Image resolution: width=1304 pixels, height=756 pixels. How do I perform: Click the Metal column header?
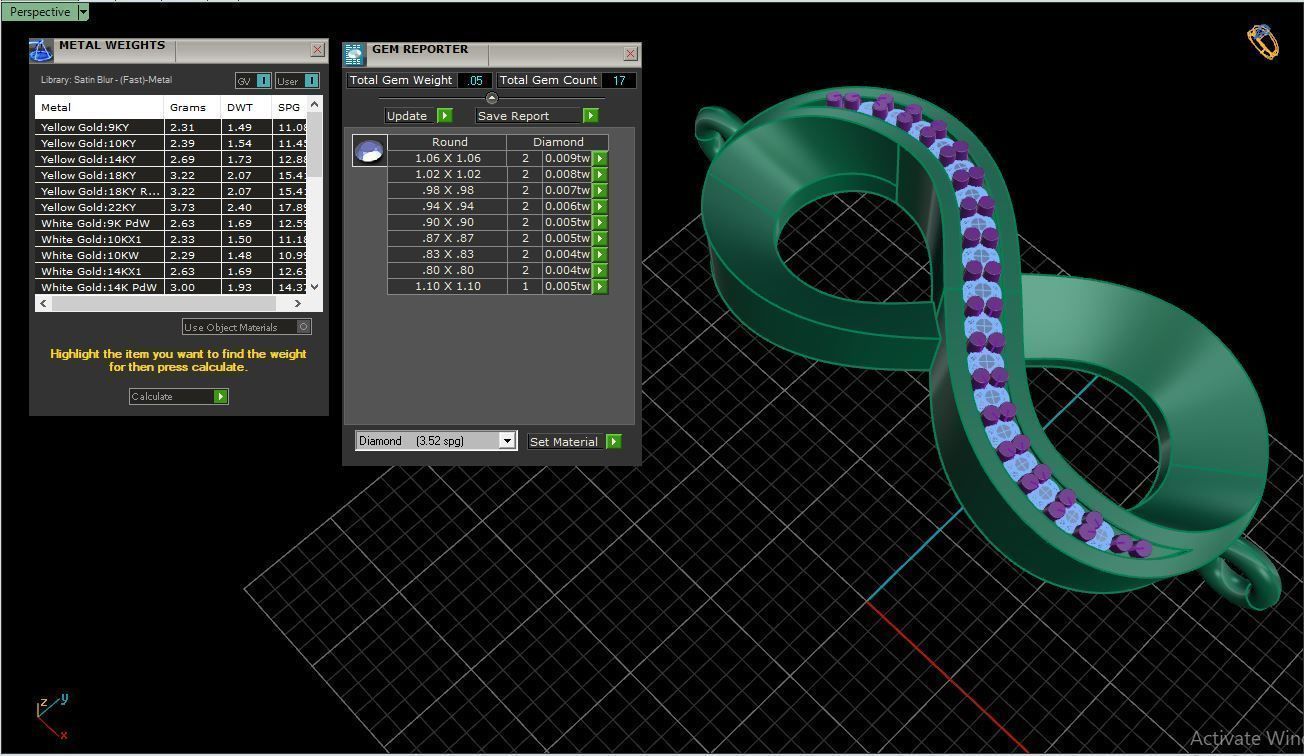coord(99,107)
